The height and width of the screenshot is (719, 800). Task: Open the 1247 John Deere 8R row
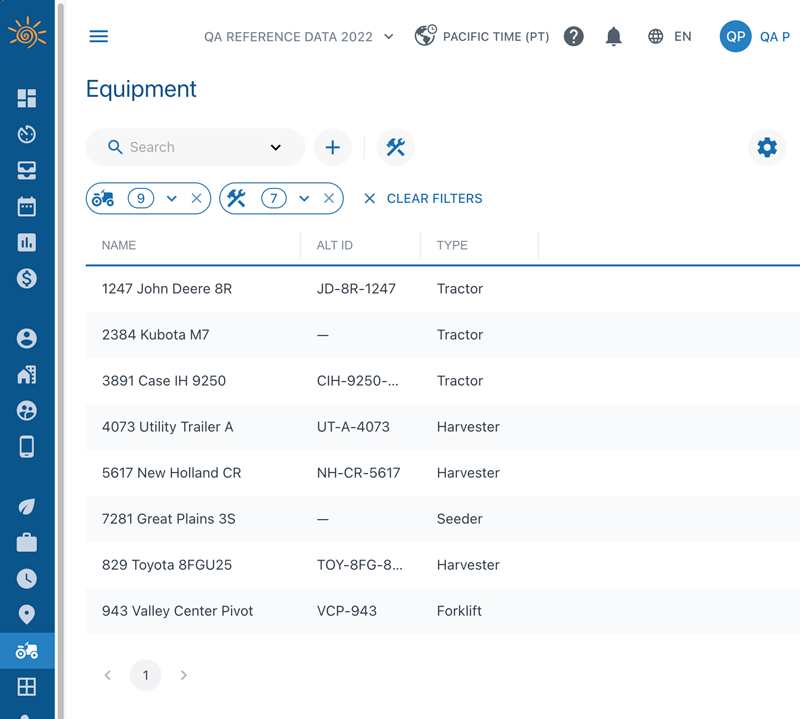443,289
